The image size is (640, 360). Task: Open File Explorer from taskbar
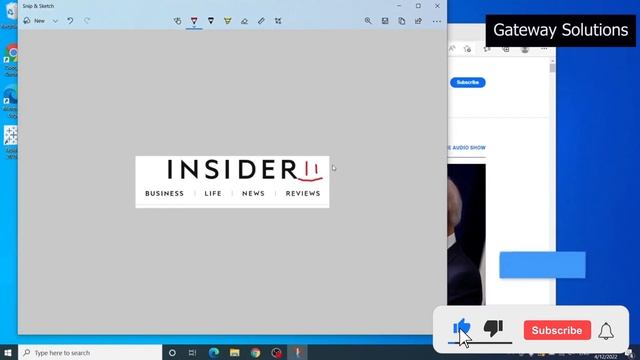pyautogui.click(x=234, y=353)
